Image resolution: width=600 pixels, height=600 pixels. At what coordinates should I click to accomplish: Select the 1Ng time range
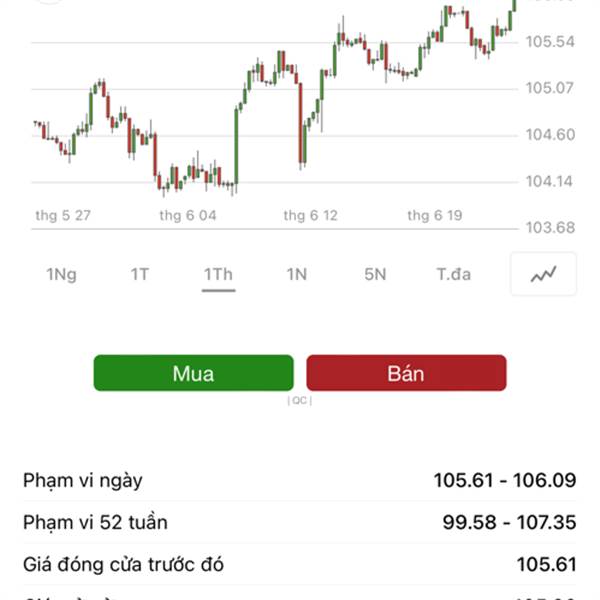pyautogui.click(x=61, y=275)
